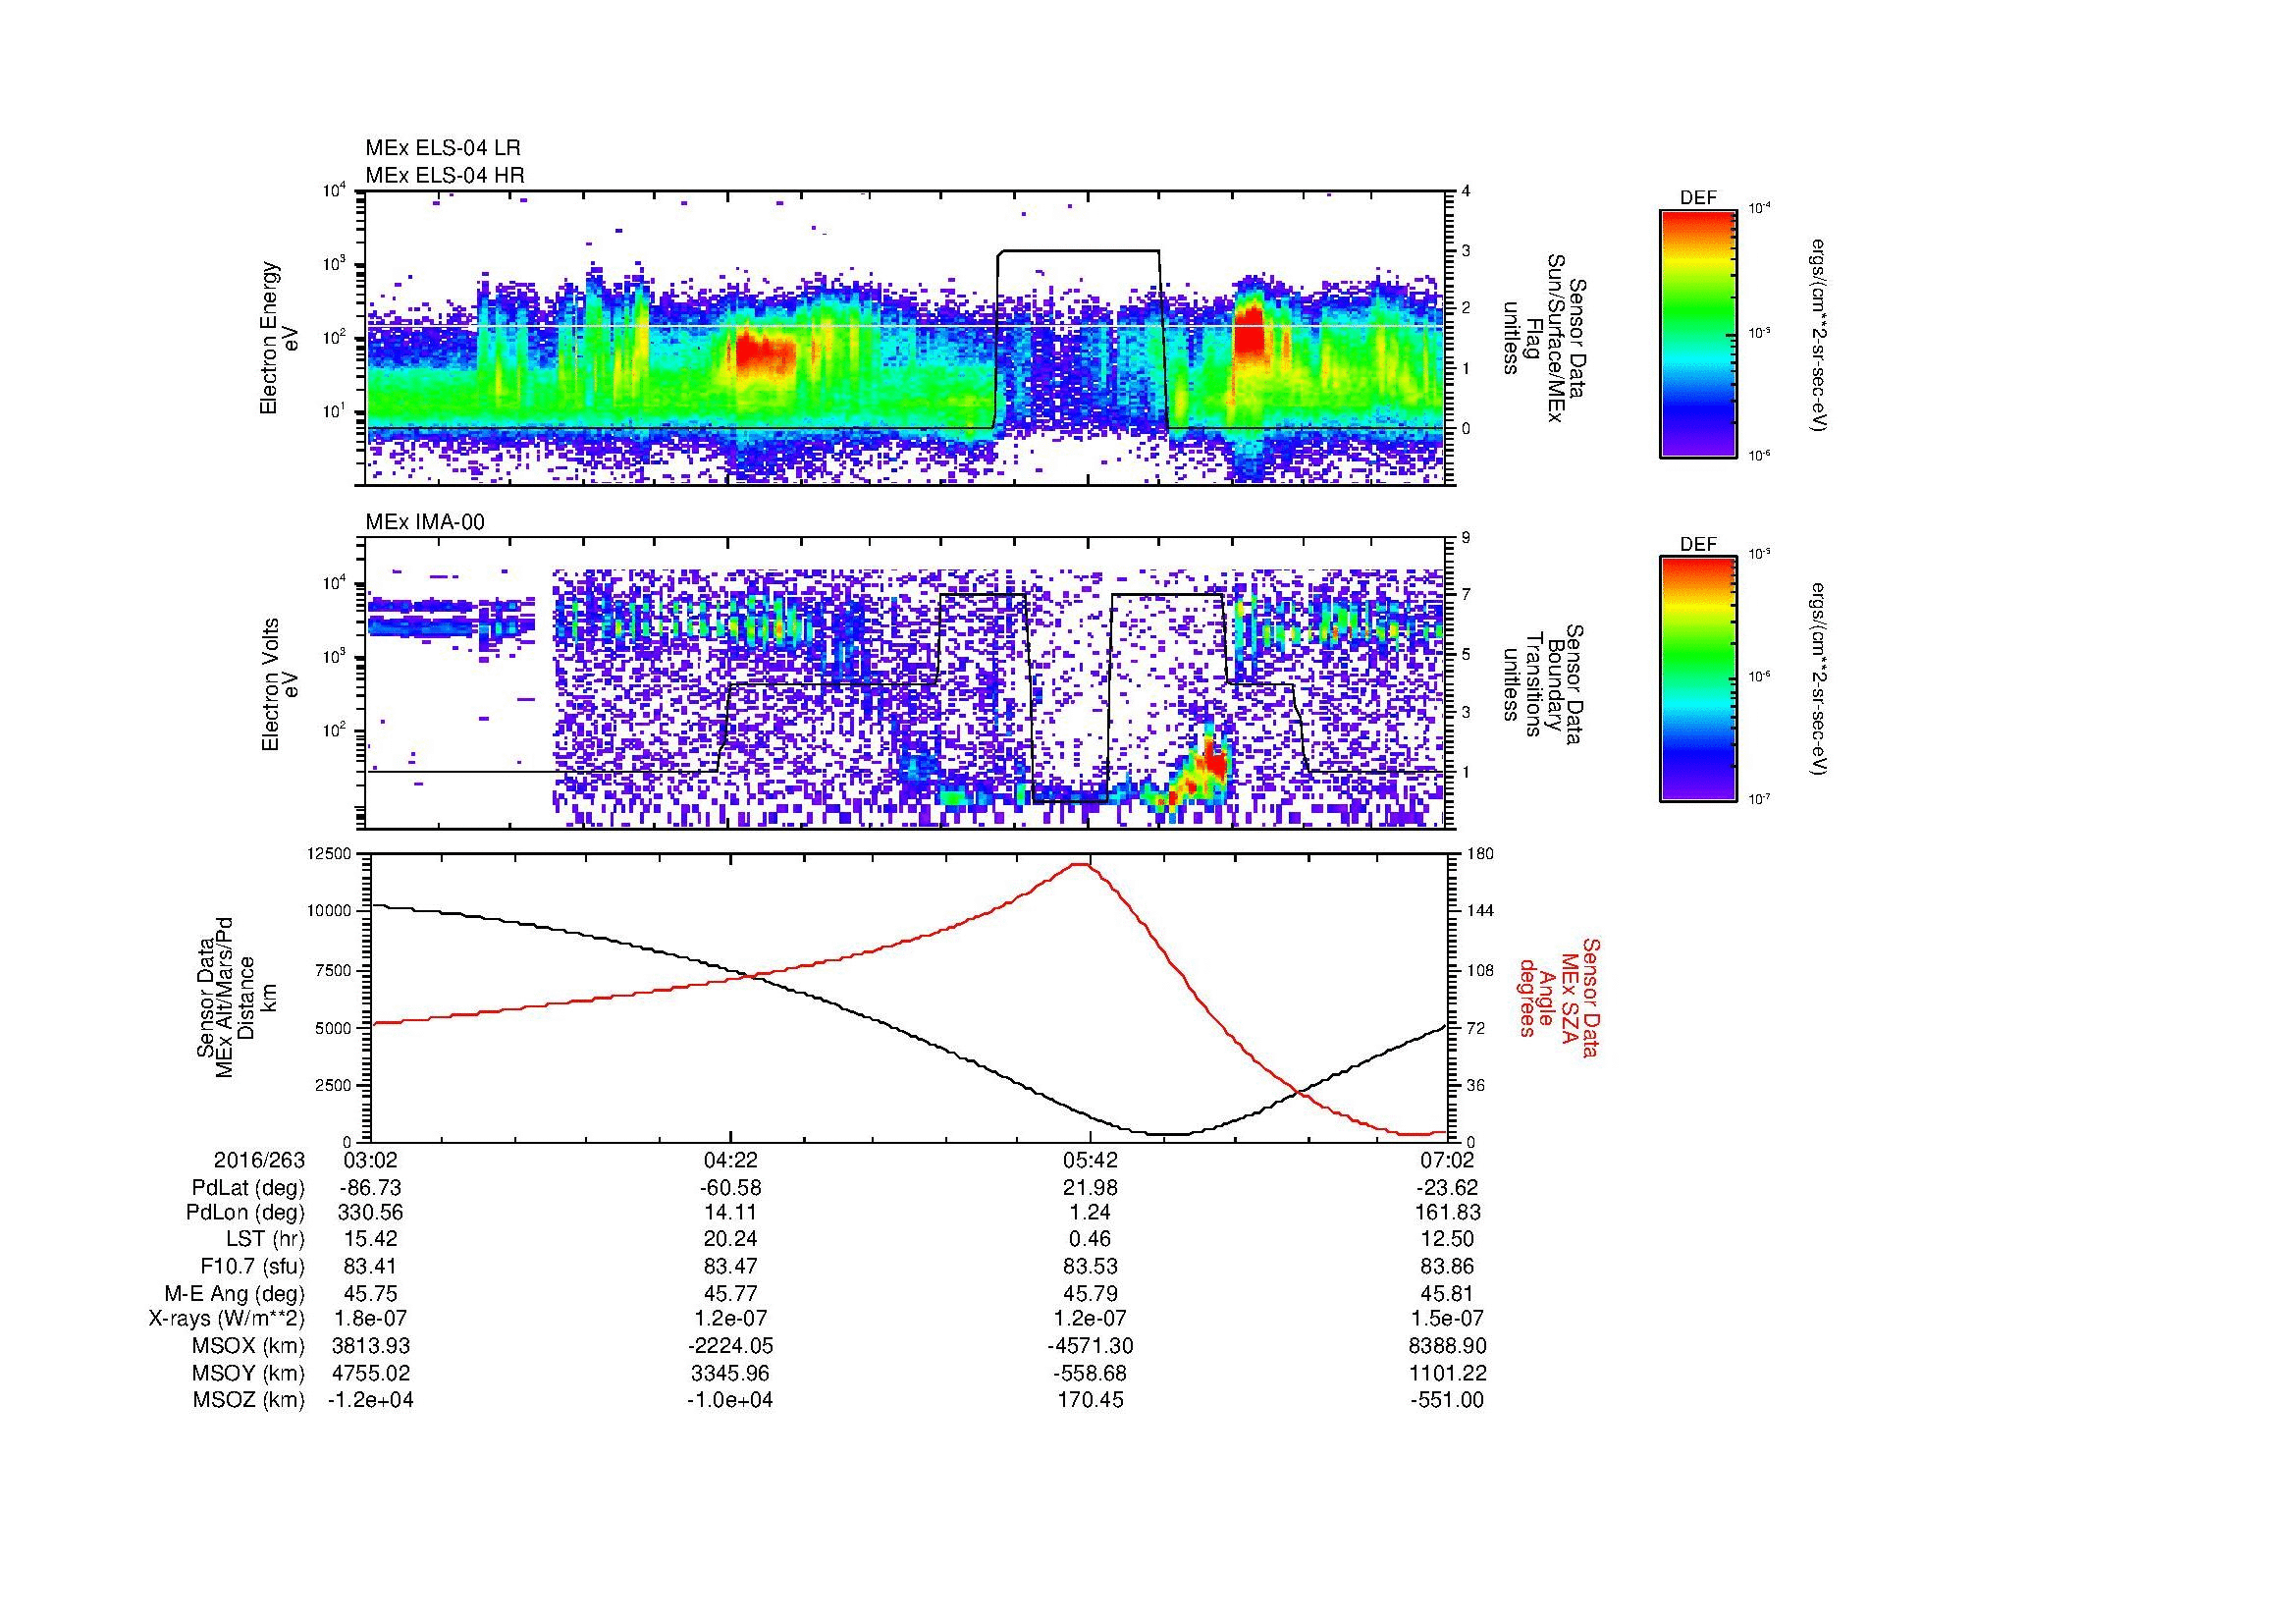This screenshot has height=1623, width=2296.
Task: Click the altitude axis tick '7500'
Action: point(334,970)
